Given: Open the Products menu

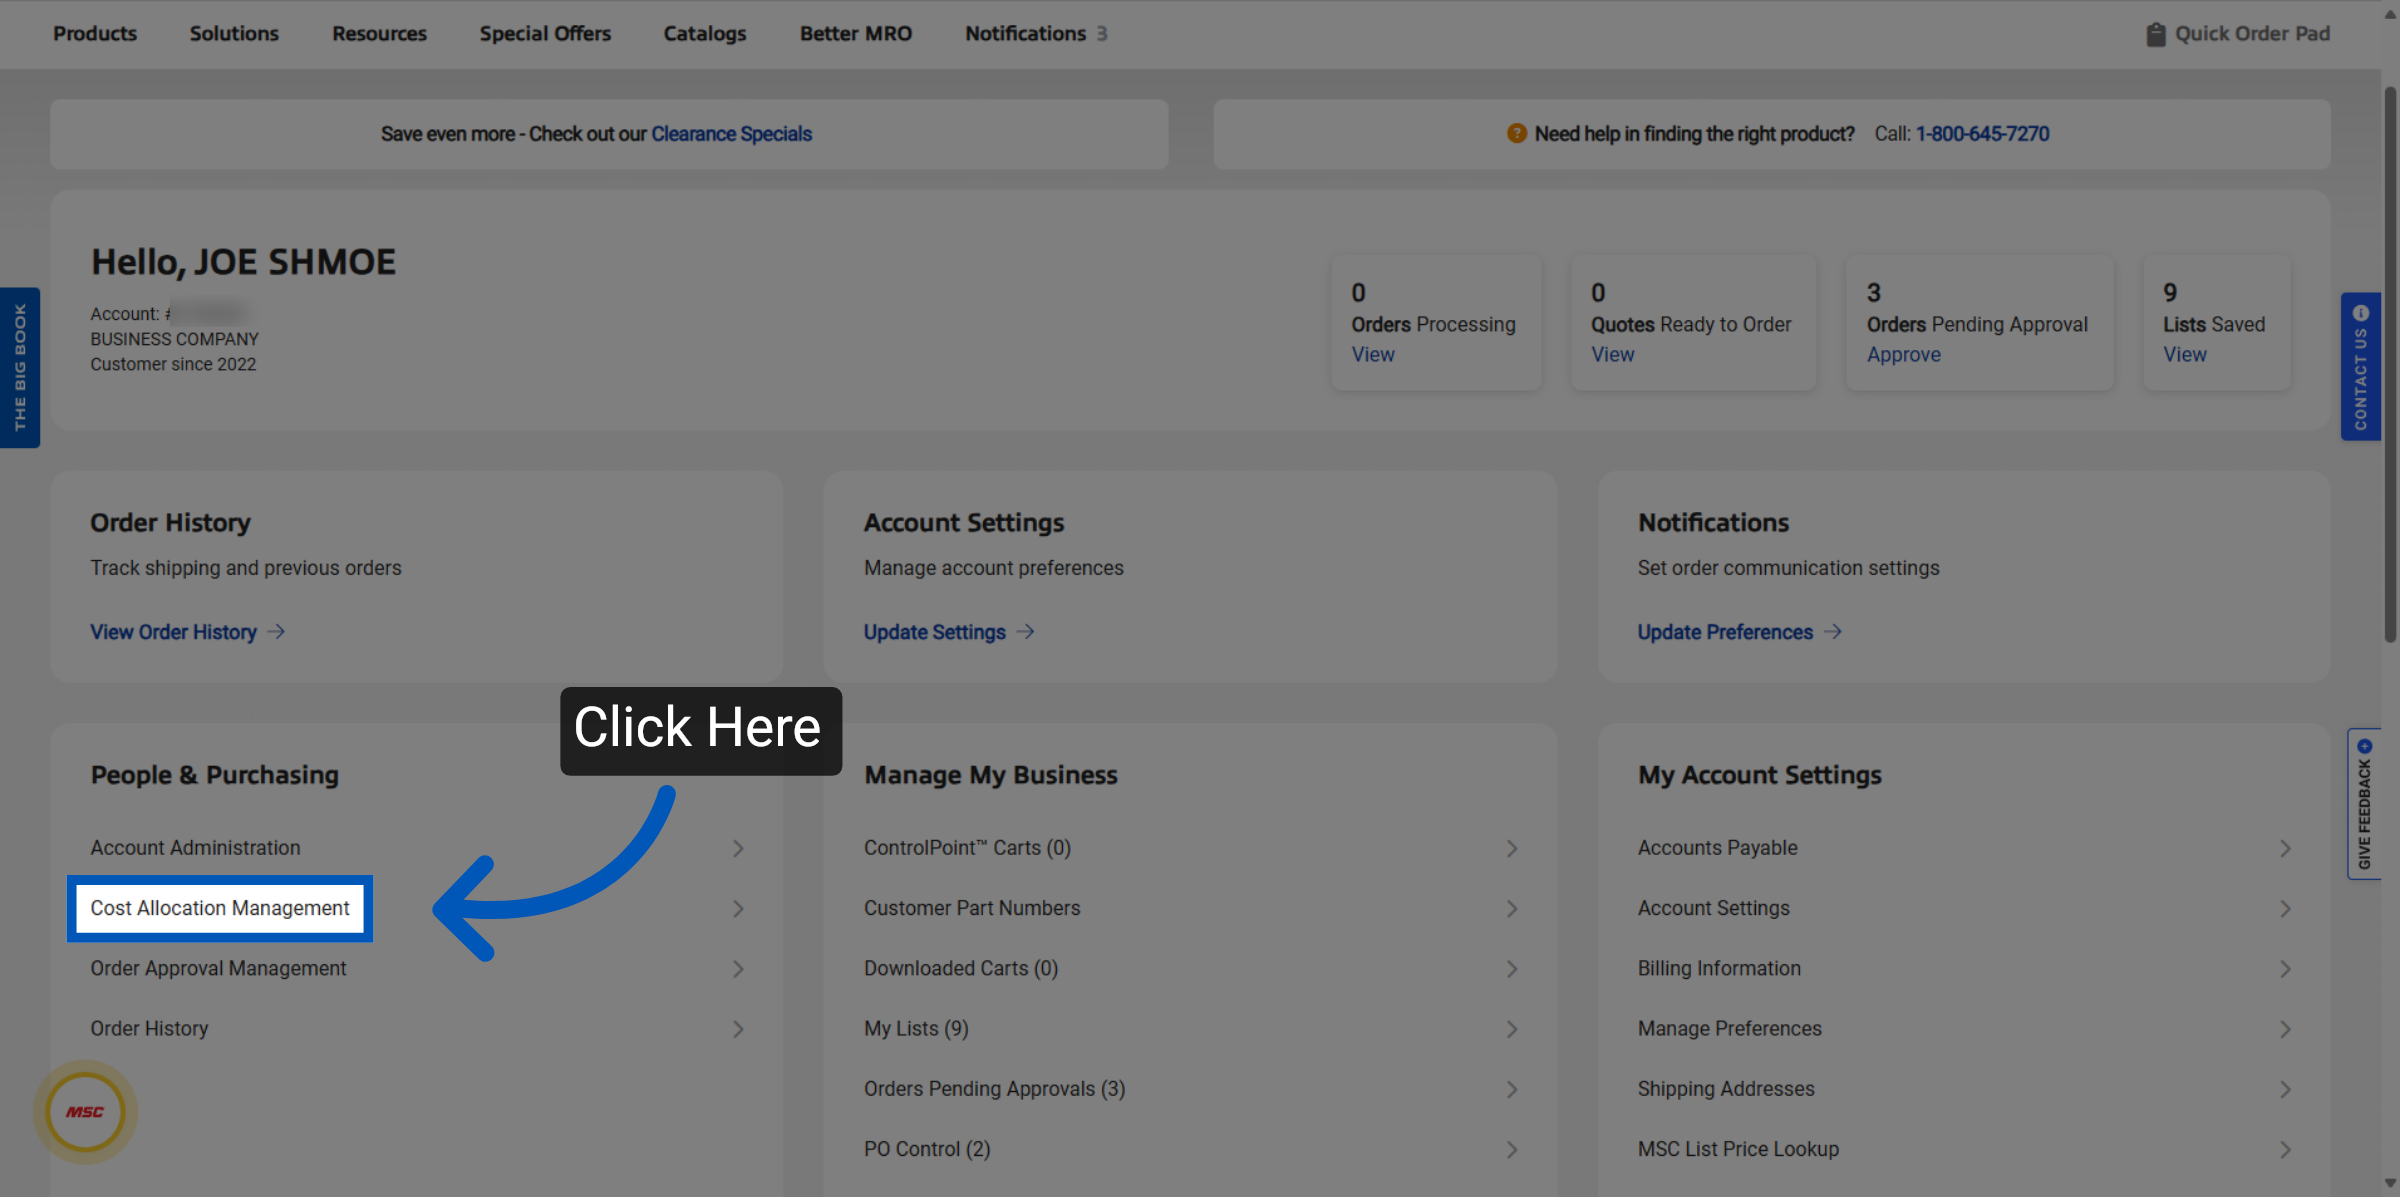Looking at the screenshot, I should pyautogui.click(x=95, y=34).
